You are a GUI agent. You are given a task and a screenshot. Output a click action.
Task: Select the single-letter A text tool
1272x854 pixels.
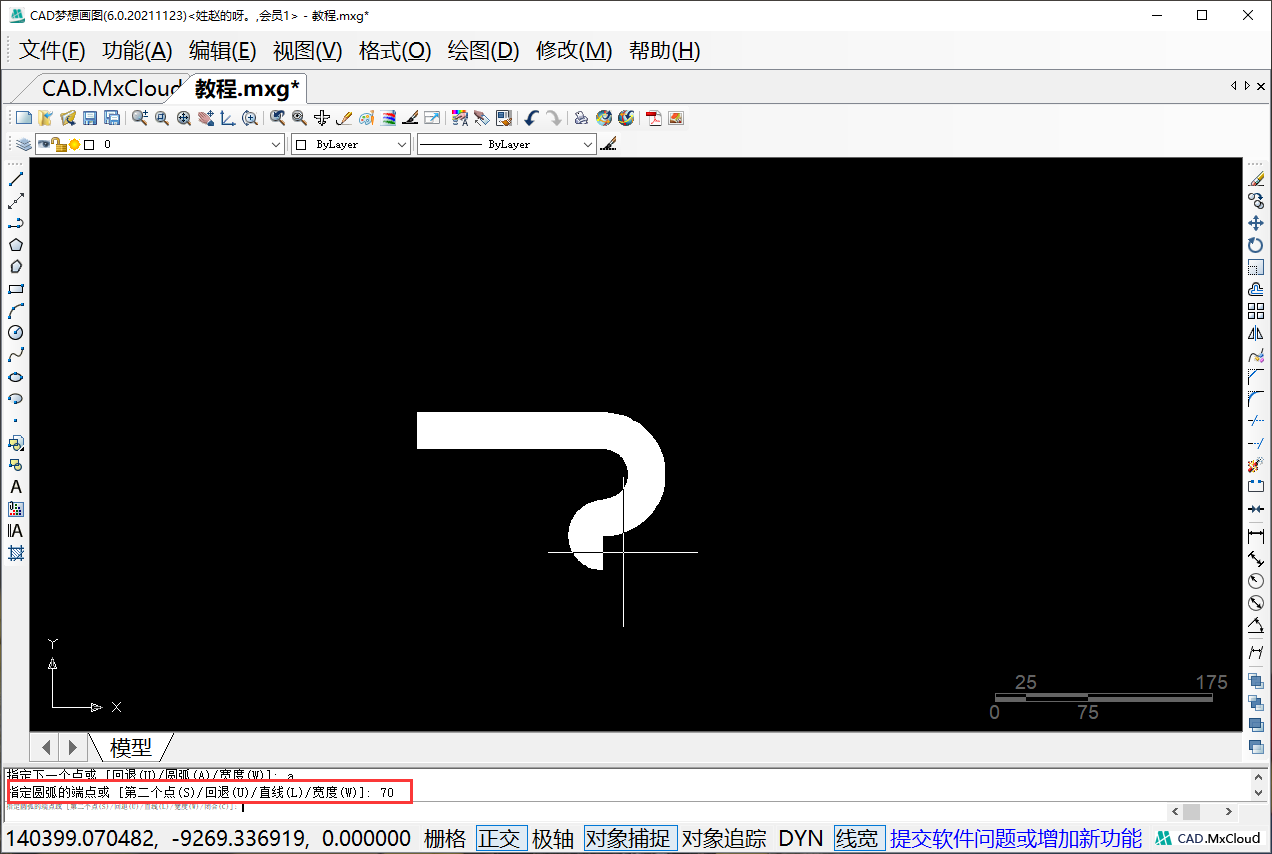(x=16, y=487)
